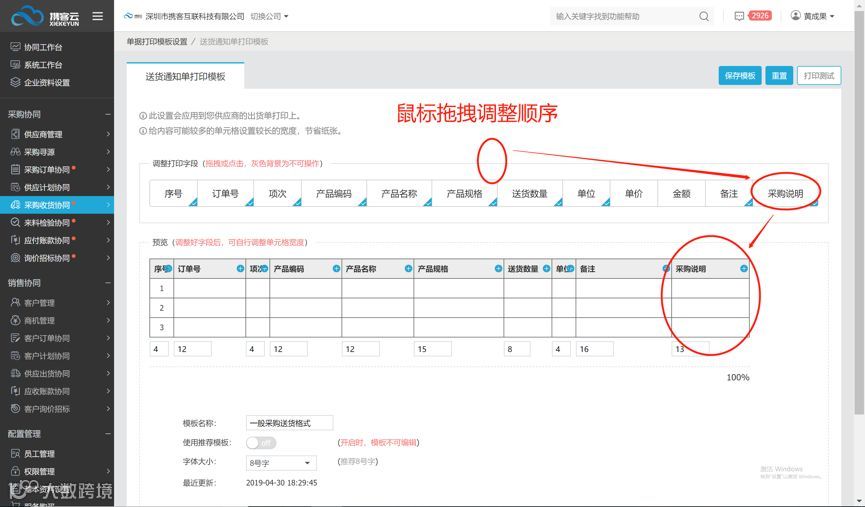Click the blue plus on 送货数量 preview column
865x507 pixels.
tap(546, 268)
